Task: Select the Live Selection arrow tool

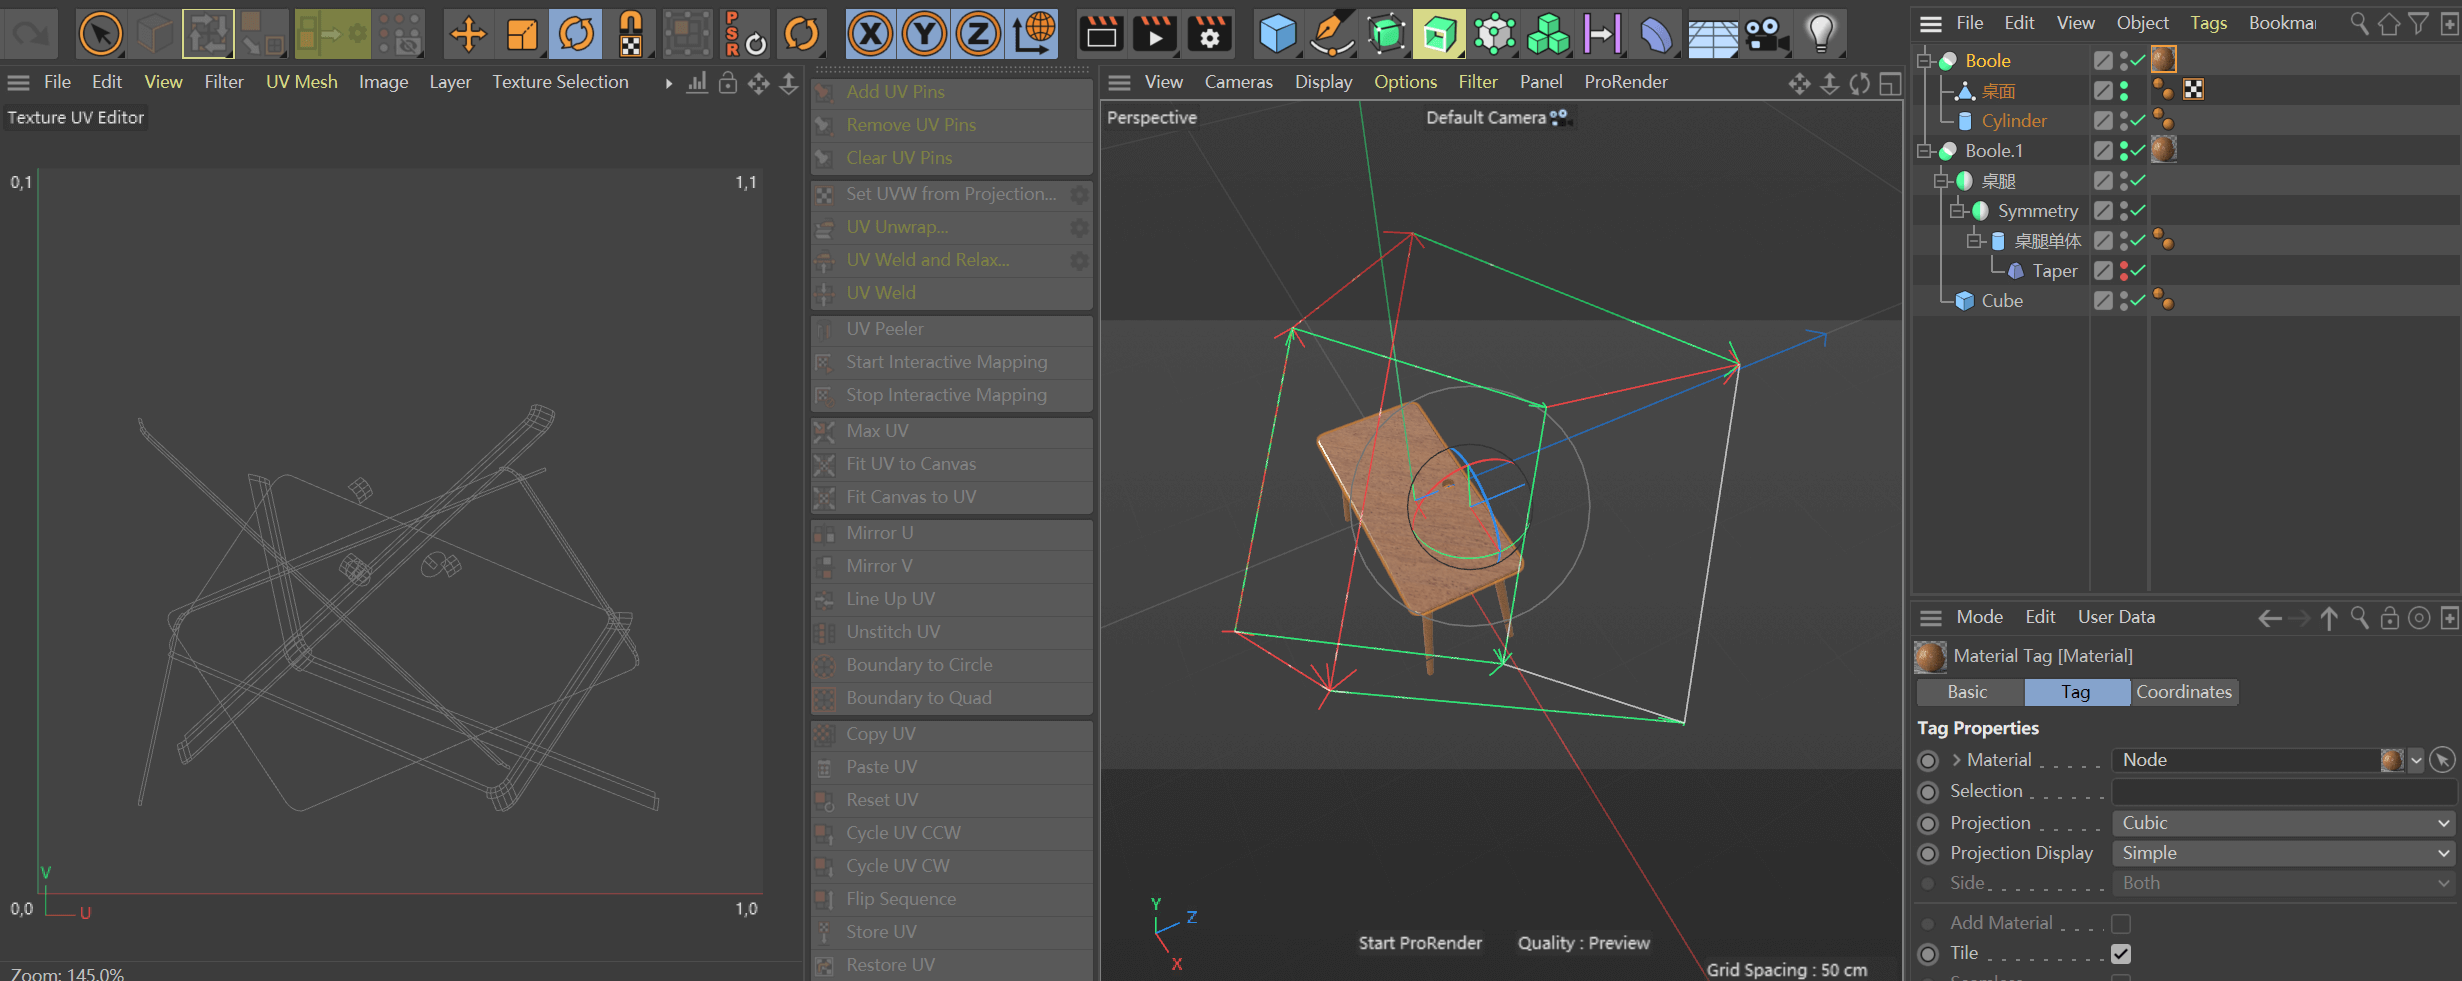Action: 100,35
